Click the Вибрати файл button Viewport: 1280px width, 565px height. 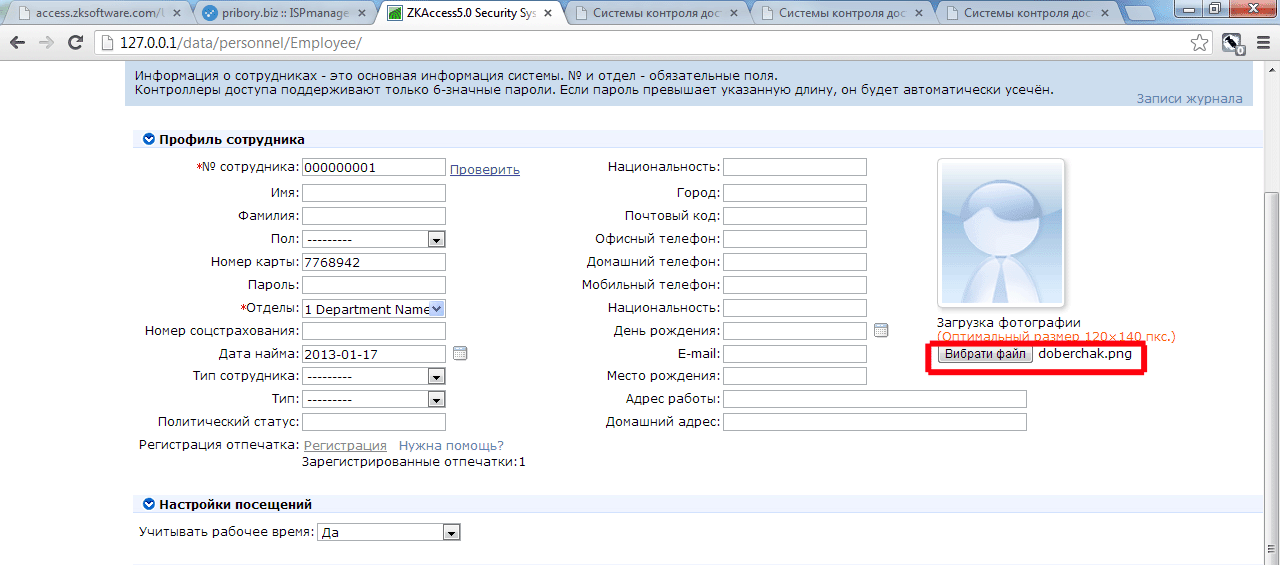985,354
